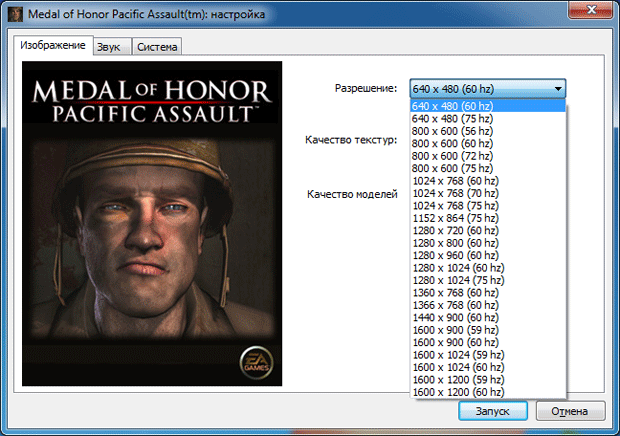This screenshot has width=620, height=436.
Task: Pick 1600 x 900 (60 hz)
Action: click(x=488, y=342)
